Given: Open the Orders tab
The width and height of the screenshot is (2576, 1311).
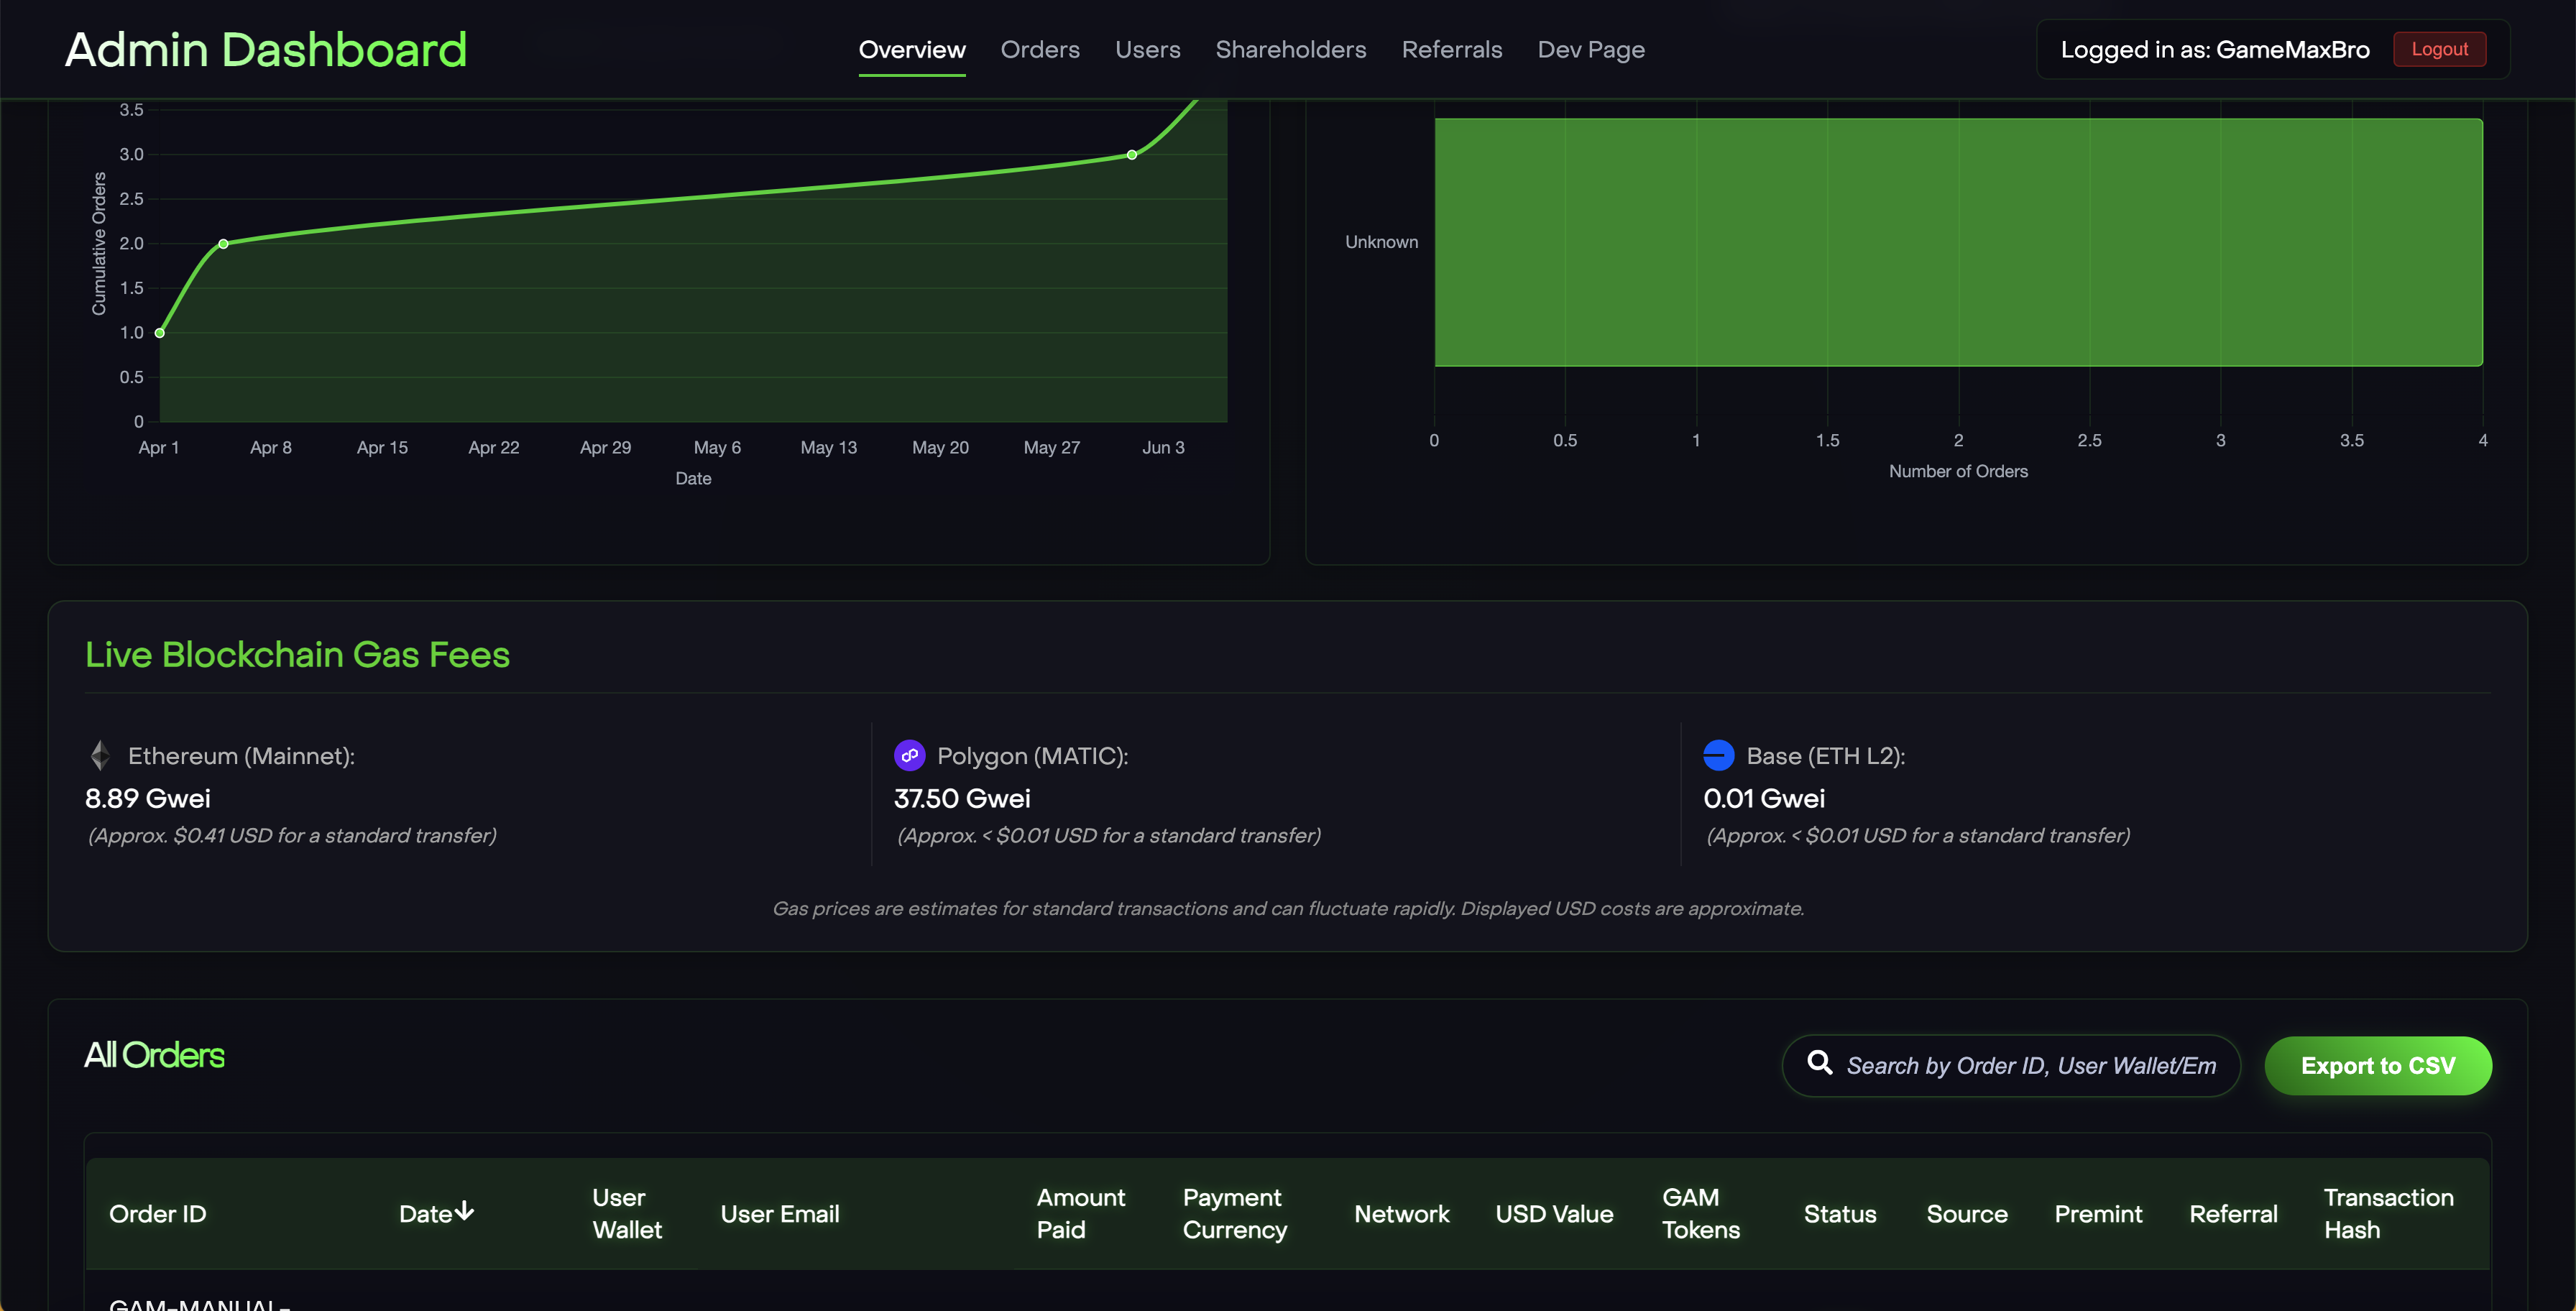Looking at the screenshot, I should coord(1039,50).
